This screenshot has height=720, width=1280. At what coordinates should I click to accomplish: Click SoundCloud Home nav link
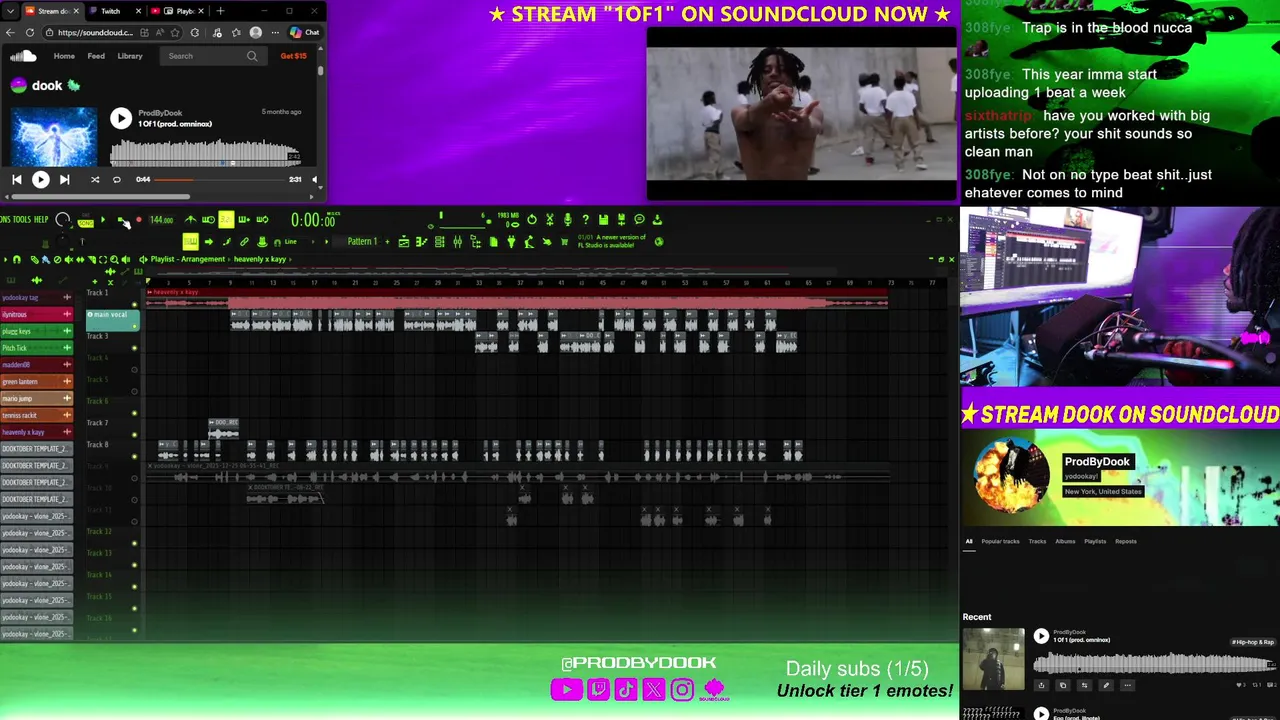pyautogui.click(x=64, y=56)
